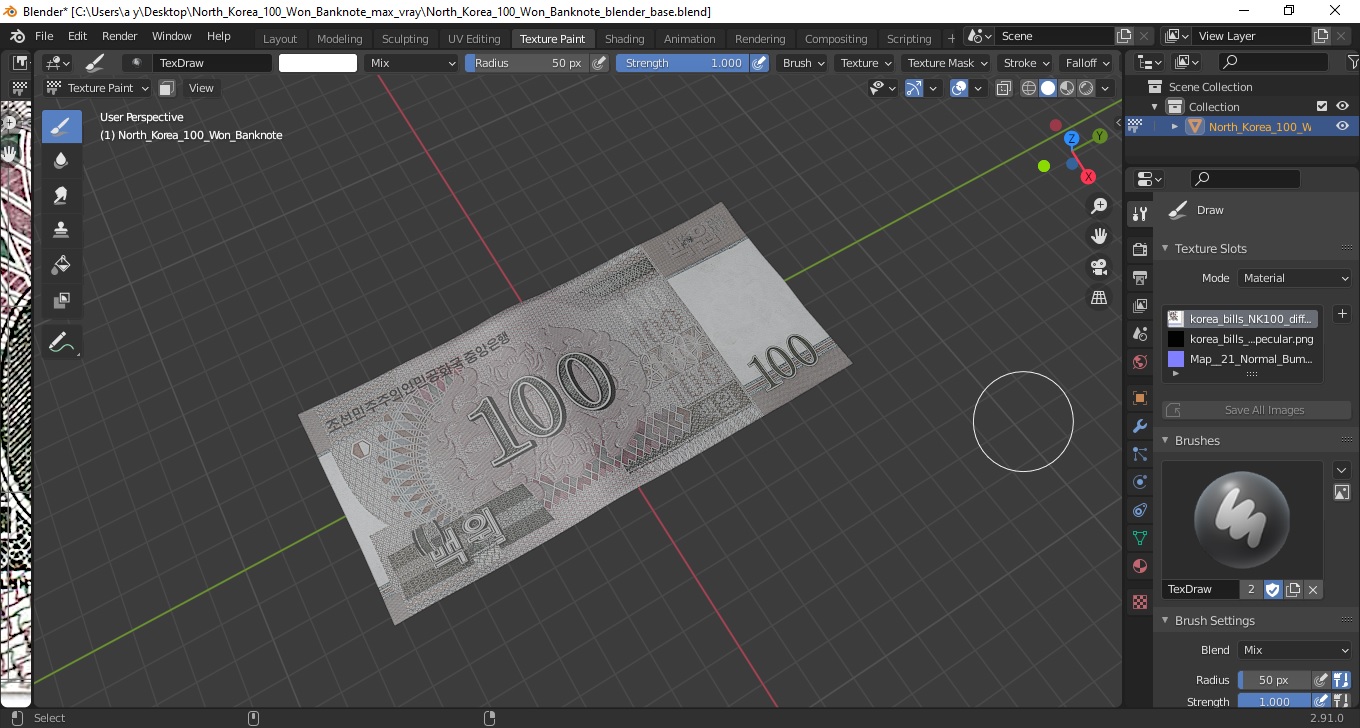This screenshot has height=728, width=1360.
Task: Add a new texture slot with plus
Action: pos(1342,314)
